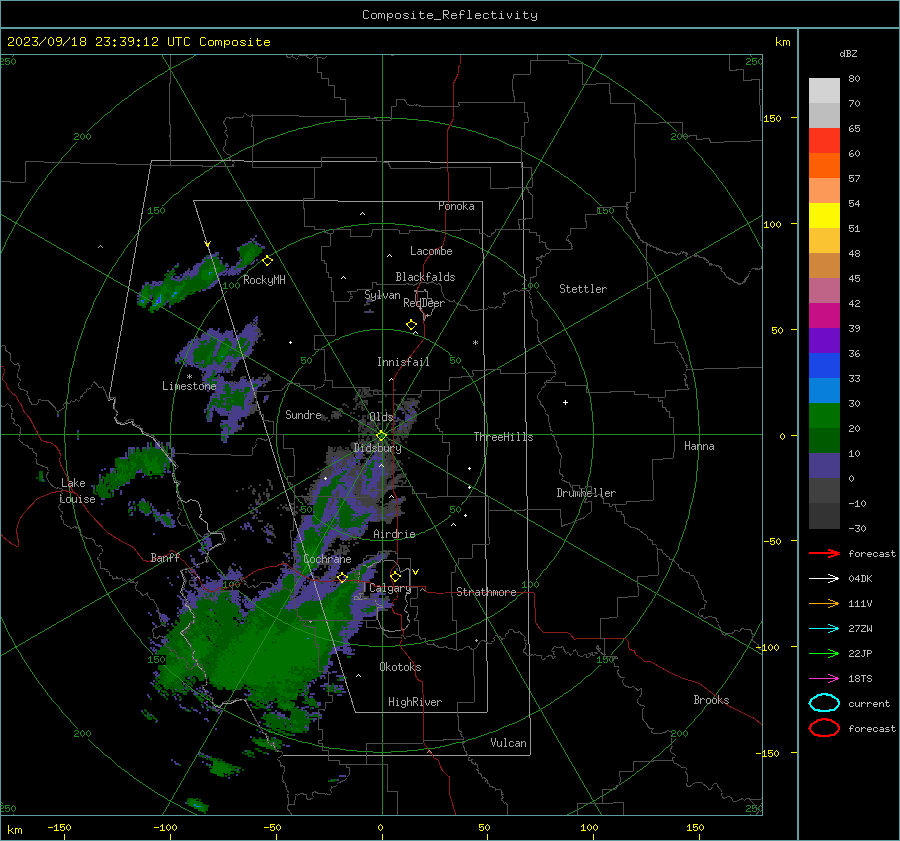Click the Banff label
Viewport: 900px width, 841px height.
(165, 558)
